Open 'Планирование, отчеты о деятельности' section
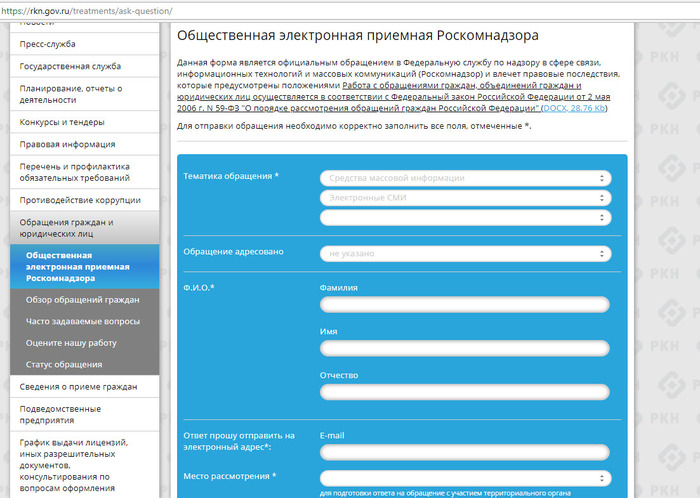 coord(70,94)
